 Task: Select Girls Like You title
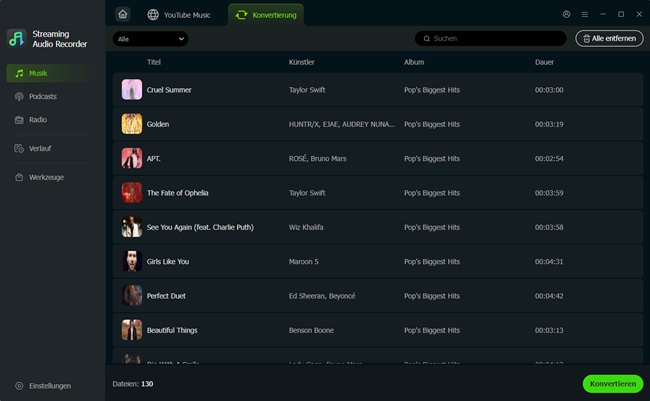tap(168, 262)
